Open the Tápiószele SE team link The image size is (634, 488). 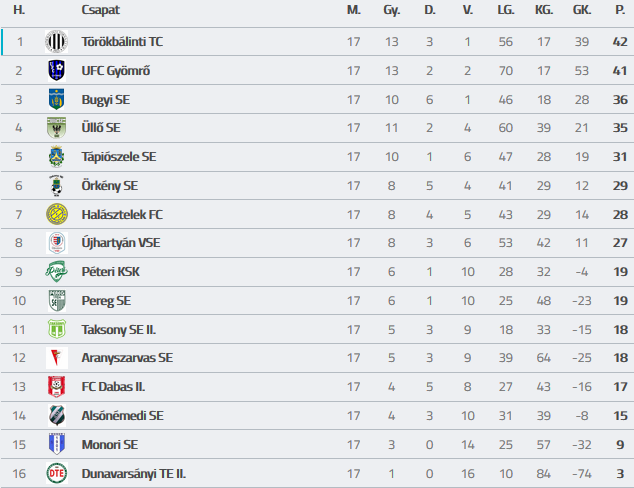(119, 157)
